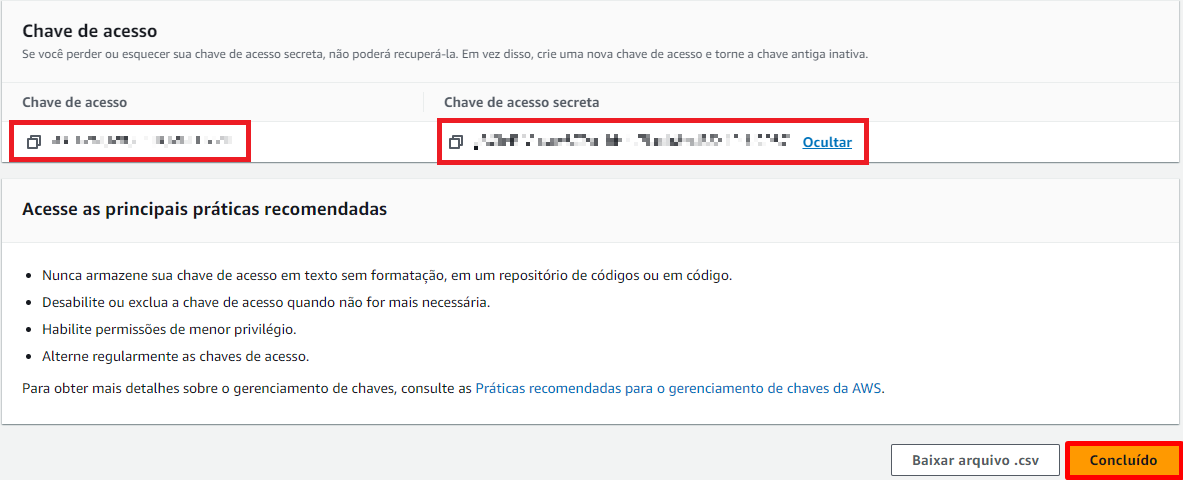Viewport: 1183px width, 480px height.
Task: Click the divider between the key column headers
Action: point(424,102)
